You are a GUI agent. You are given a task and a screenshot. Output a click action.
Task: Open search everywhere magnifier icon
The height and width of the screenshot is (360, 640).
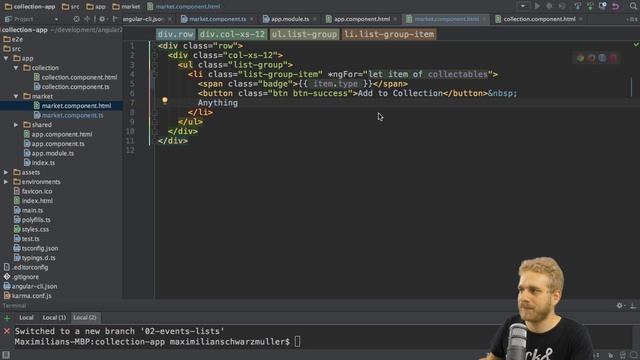[x=633, y=6]
